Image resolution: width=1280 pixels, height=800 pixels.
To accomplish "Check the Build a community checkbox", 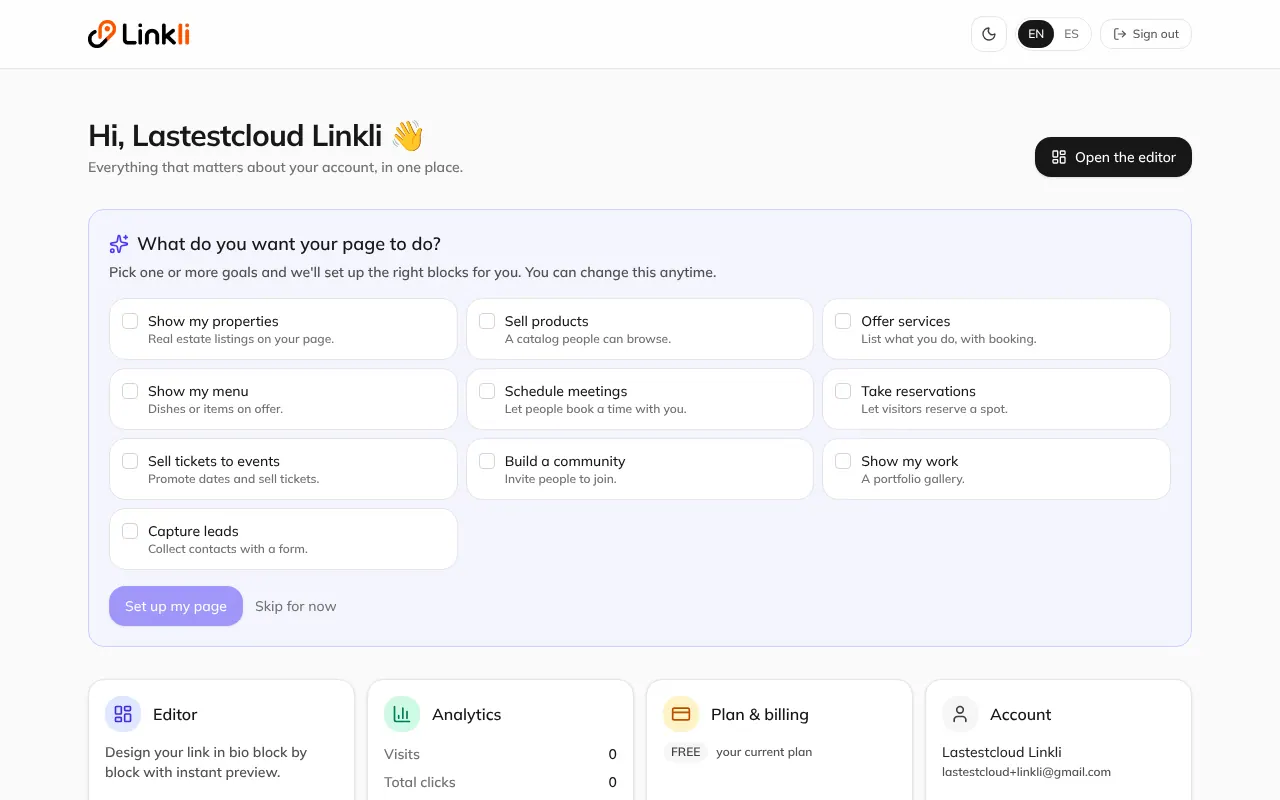I will pyautogui.click(x=487, y=461).
